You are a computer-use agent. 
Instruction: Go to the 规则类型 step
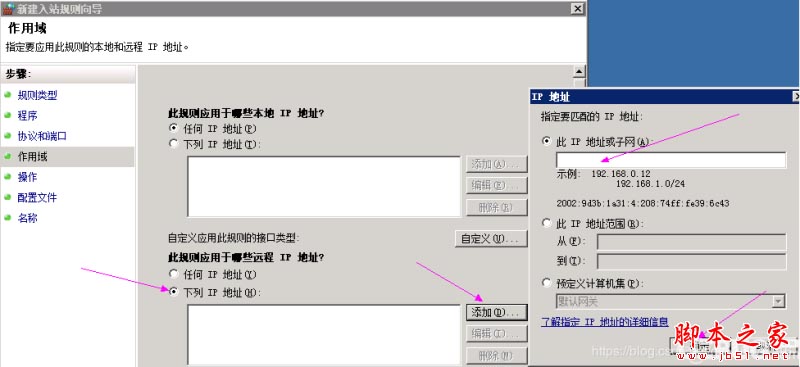pos(37,95)
